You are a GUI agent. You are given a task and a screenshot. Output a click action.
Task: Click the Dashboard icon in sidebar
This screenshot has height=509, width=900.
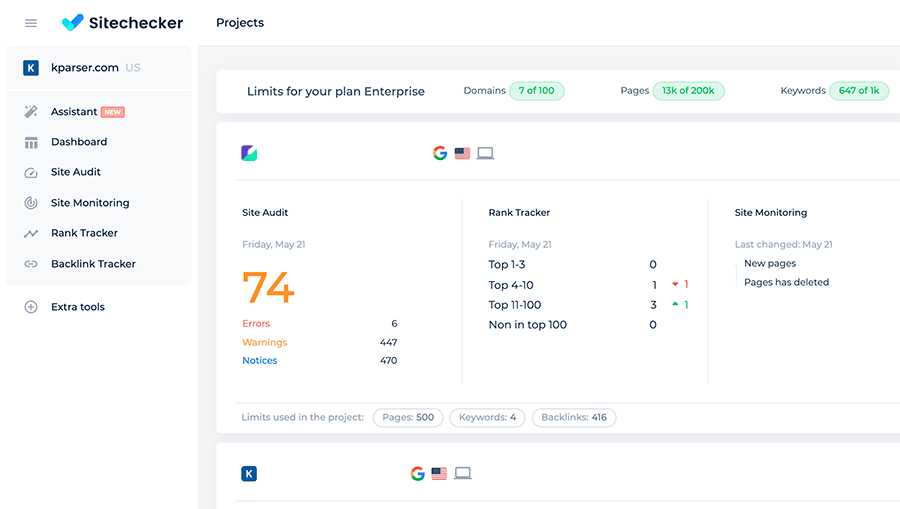(31, 142)
